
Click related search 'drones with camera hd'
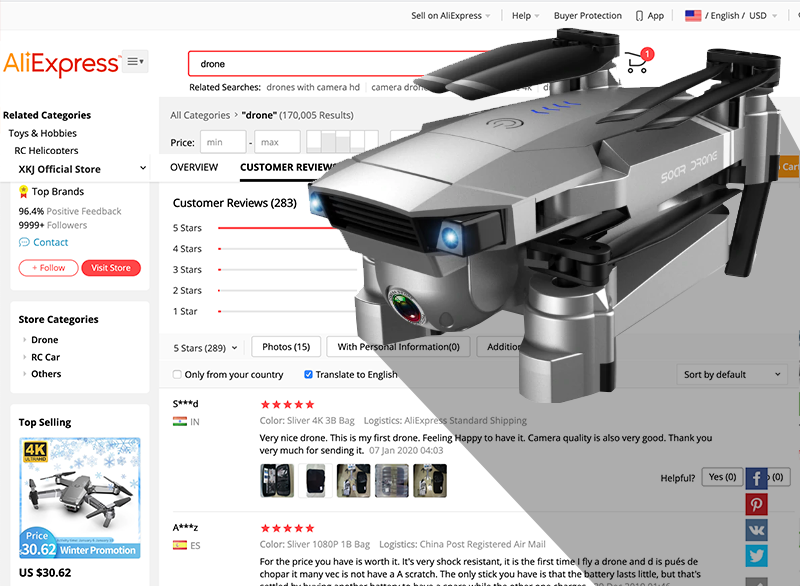coord(313,87)
